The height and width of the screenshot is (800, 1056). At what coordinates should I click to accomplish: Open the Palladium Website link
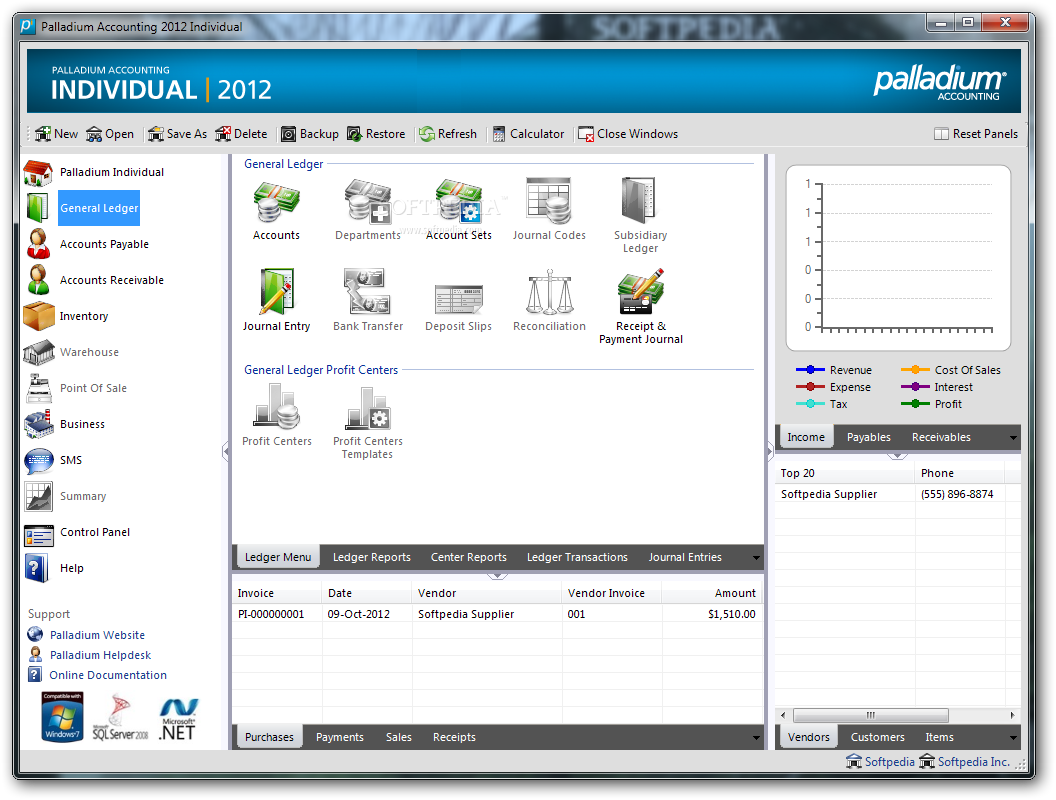coord(97,636)
